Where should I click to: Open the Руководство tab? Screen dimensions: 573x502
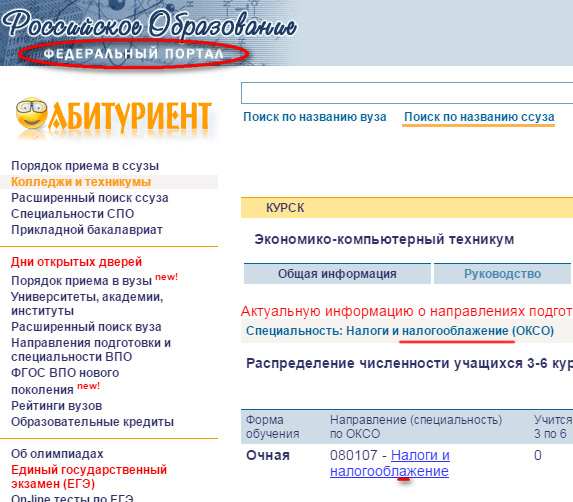click(502, 274)
